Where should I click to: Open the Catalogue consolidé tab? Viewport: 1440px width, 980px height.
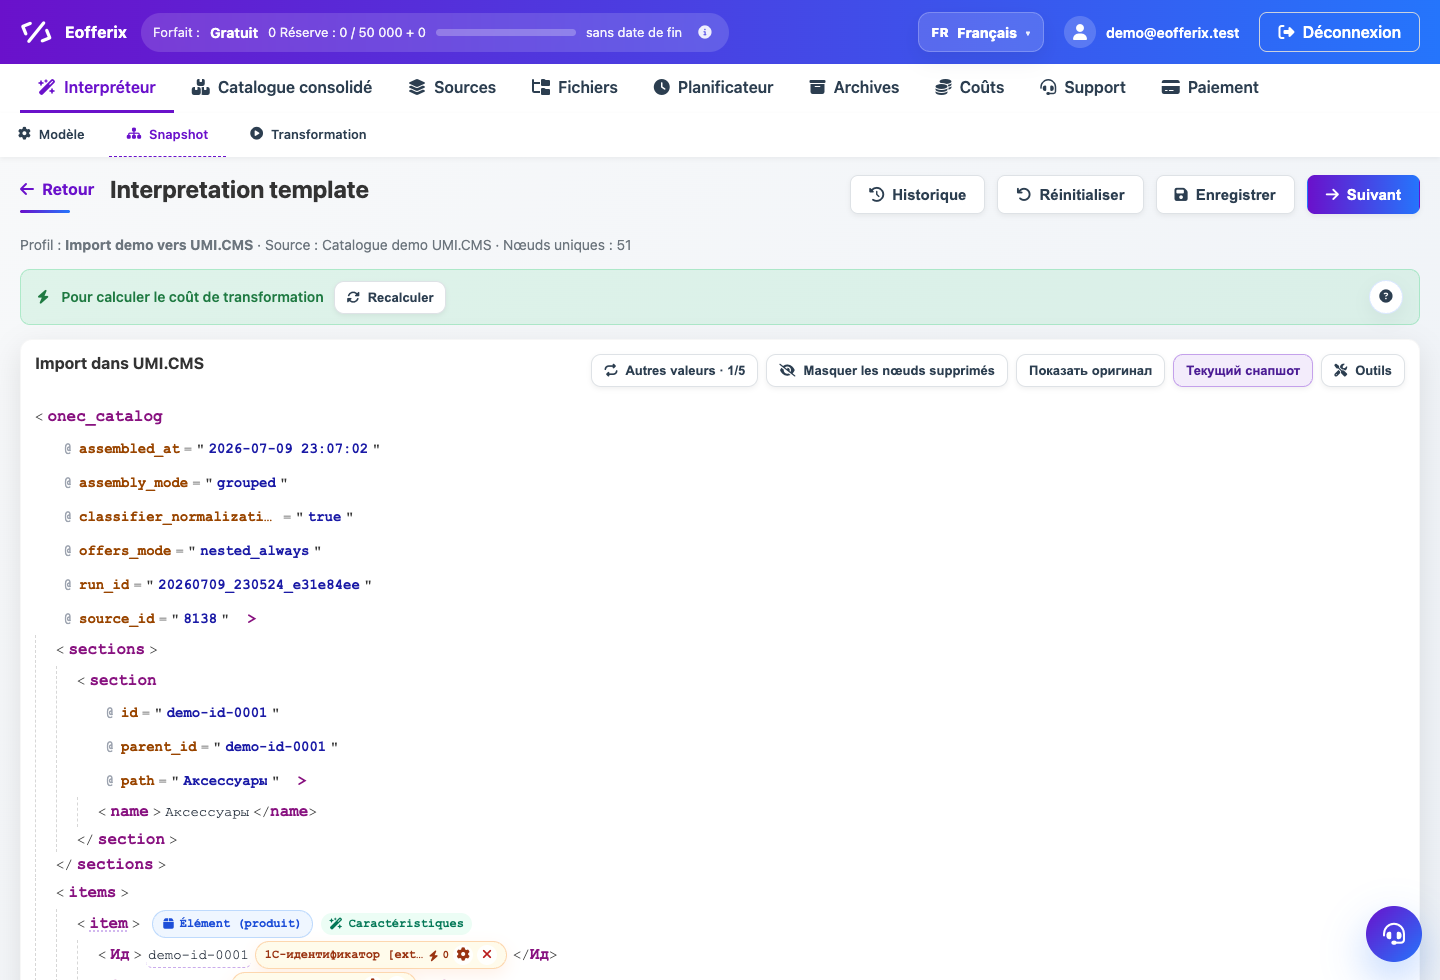tap(282, 87)
